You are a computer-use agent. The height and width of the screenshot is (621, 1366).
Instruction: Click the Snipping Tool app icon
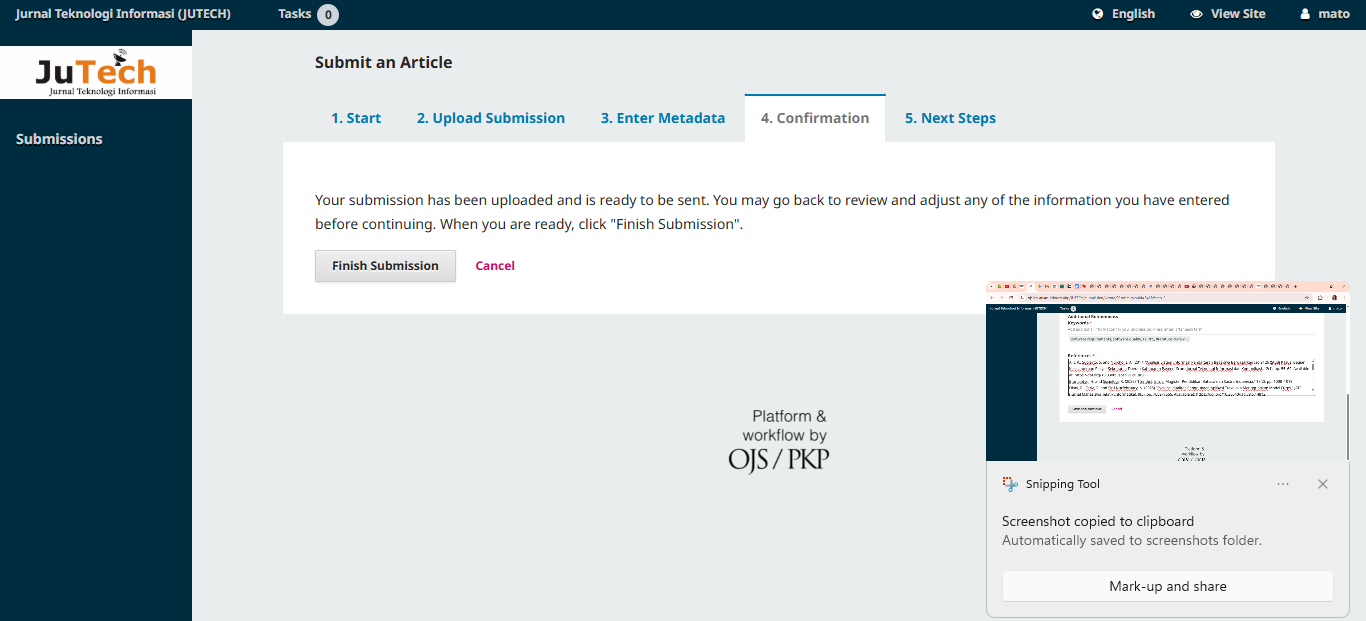pyautogui.click(x=1010, y=484)
